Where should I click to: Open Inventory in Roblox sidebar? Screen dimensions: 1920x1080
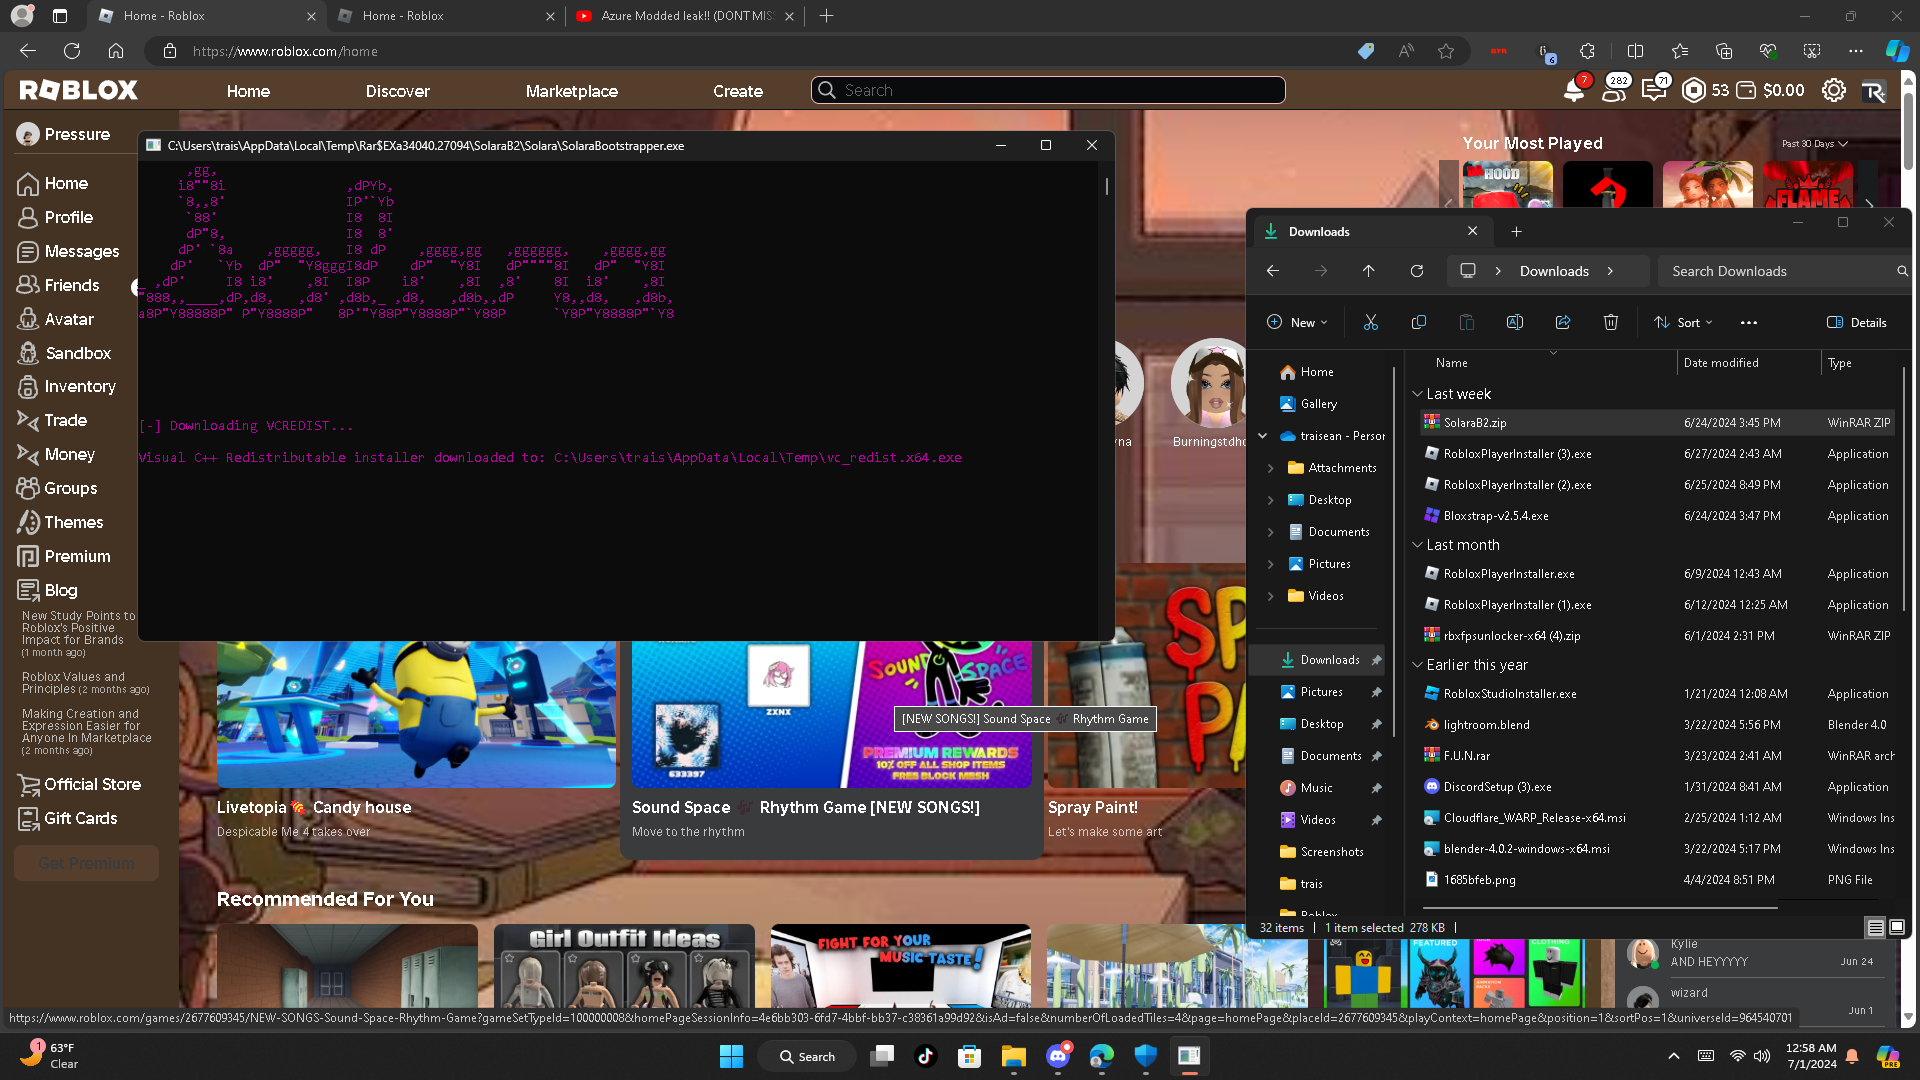tap(80, 386)
